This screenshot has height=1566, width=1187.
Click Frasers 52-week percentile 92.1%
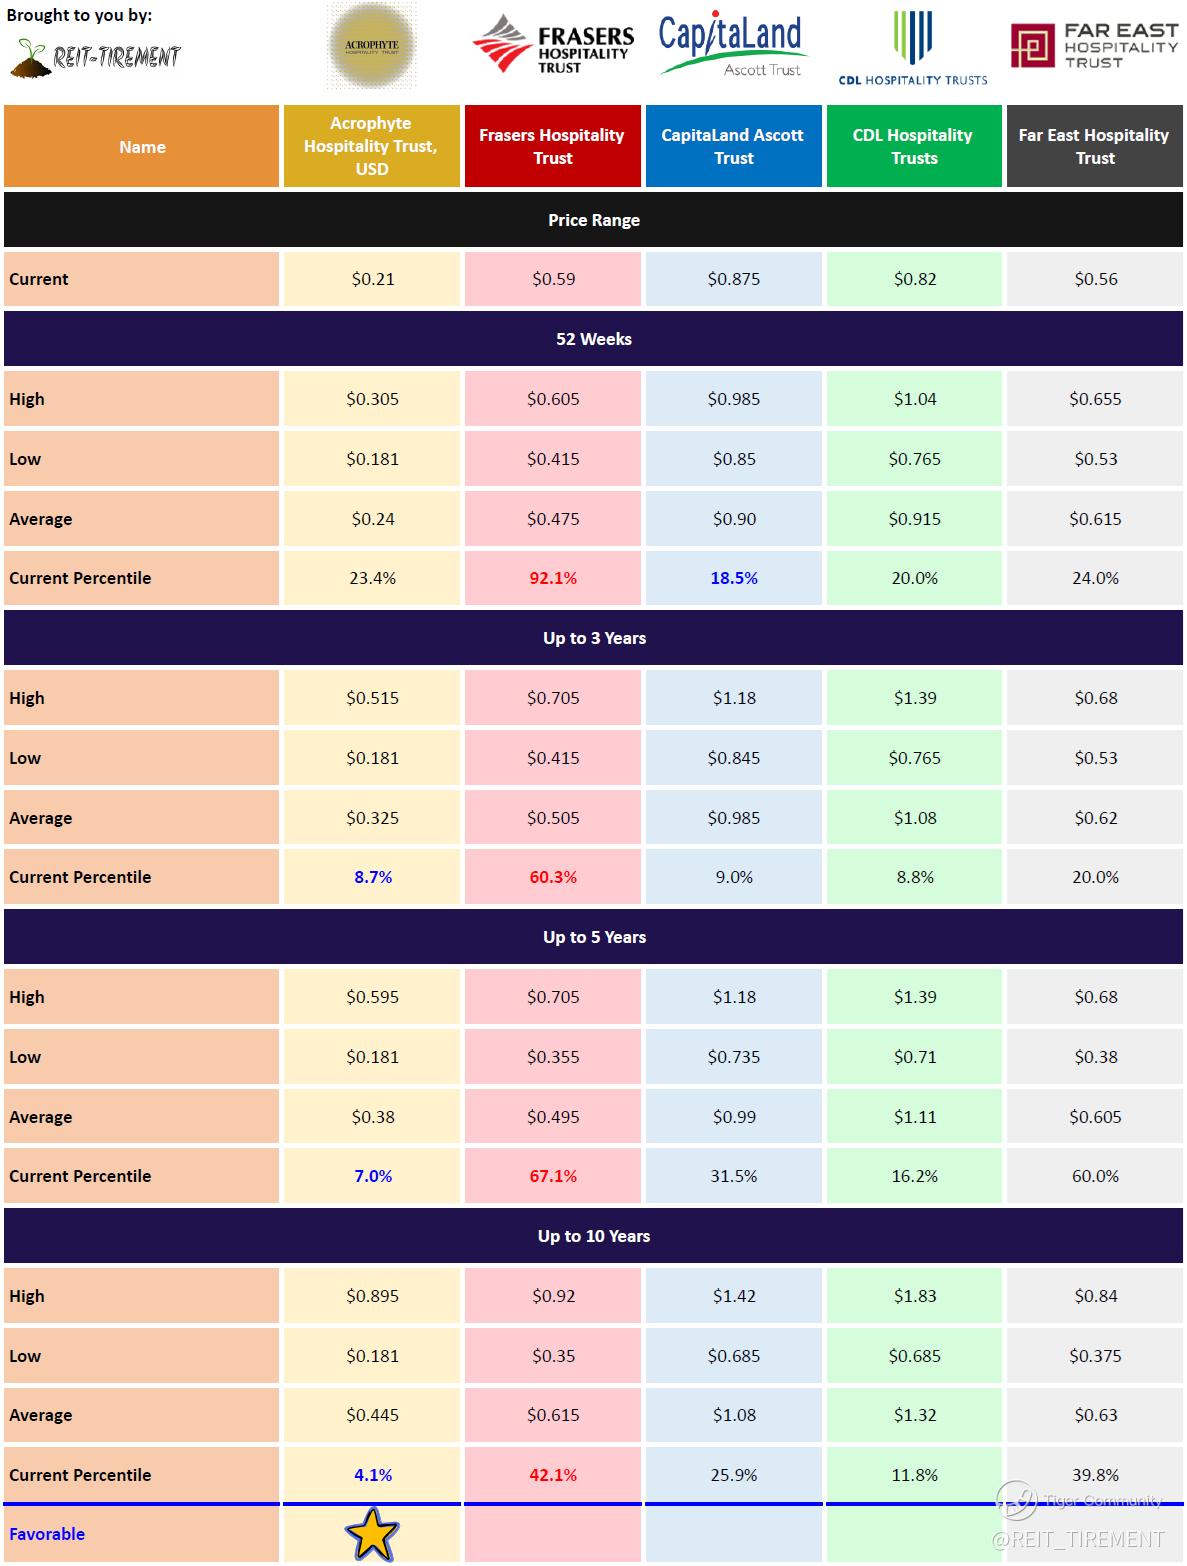click(553, 578)
